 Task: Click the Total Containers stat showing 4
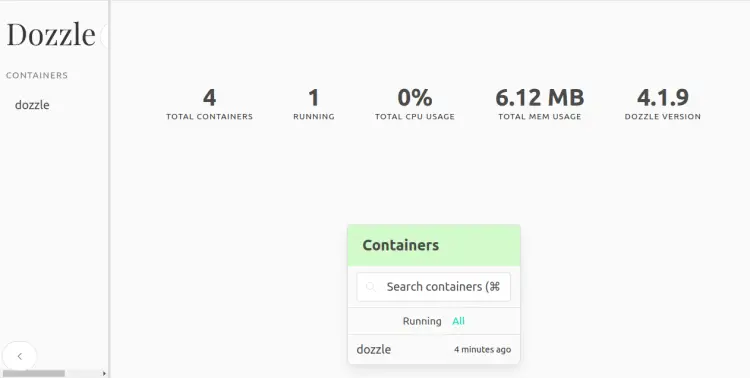pos(210,104)
